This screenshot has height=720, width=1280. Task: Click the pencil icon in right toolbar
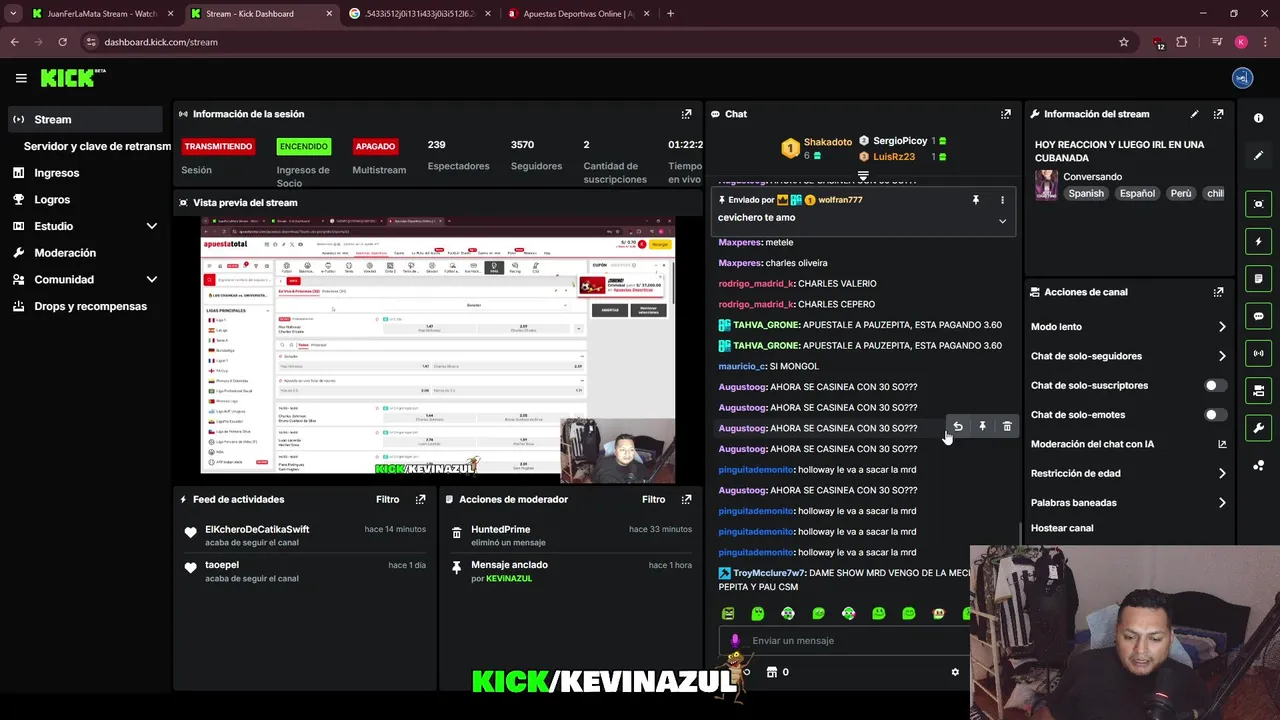coord(1258,155)
